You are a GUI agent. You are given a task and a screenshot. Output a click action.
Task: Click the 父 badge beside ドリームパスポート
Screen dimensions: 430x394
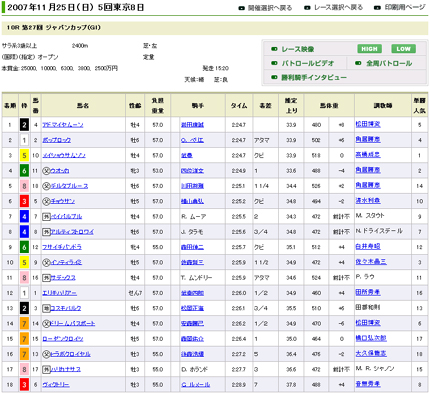tap(46, 323)
